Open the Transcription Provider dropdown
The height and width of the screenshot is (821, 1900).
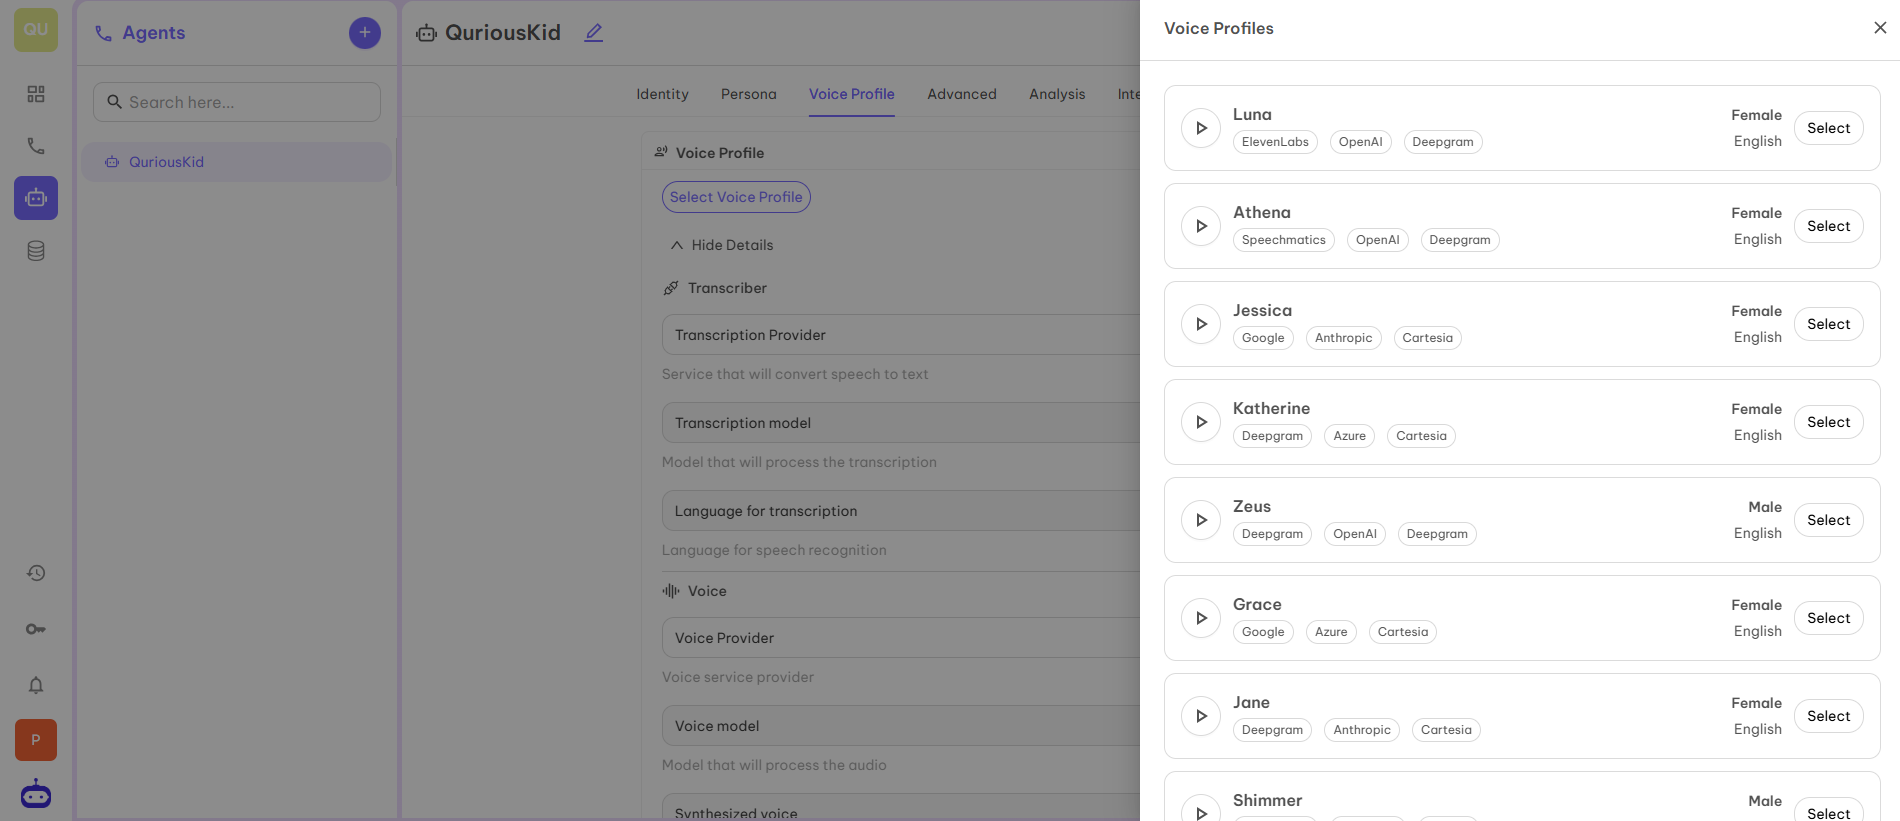point(900,335)
